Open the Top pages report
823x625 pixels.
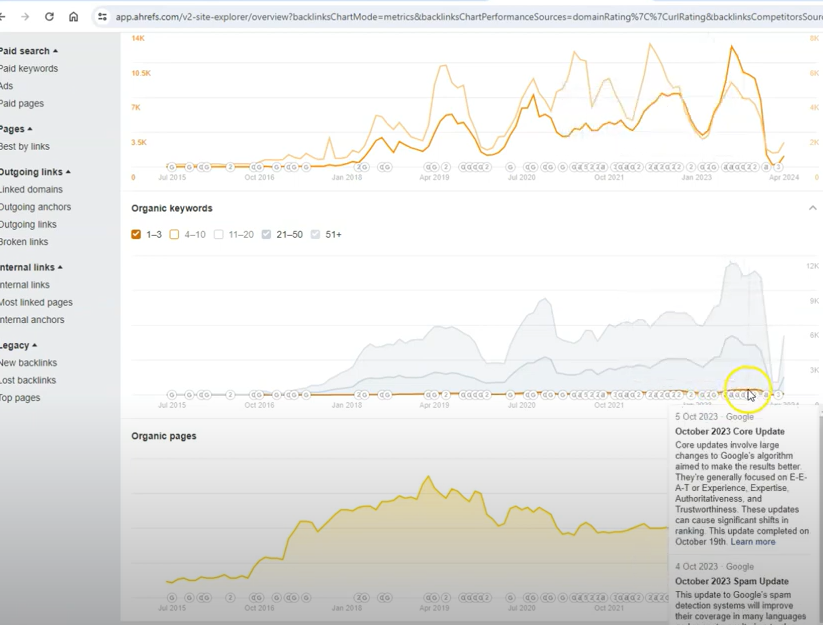20,398
